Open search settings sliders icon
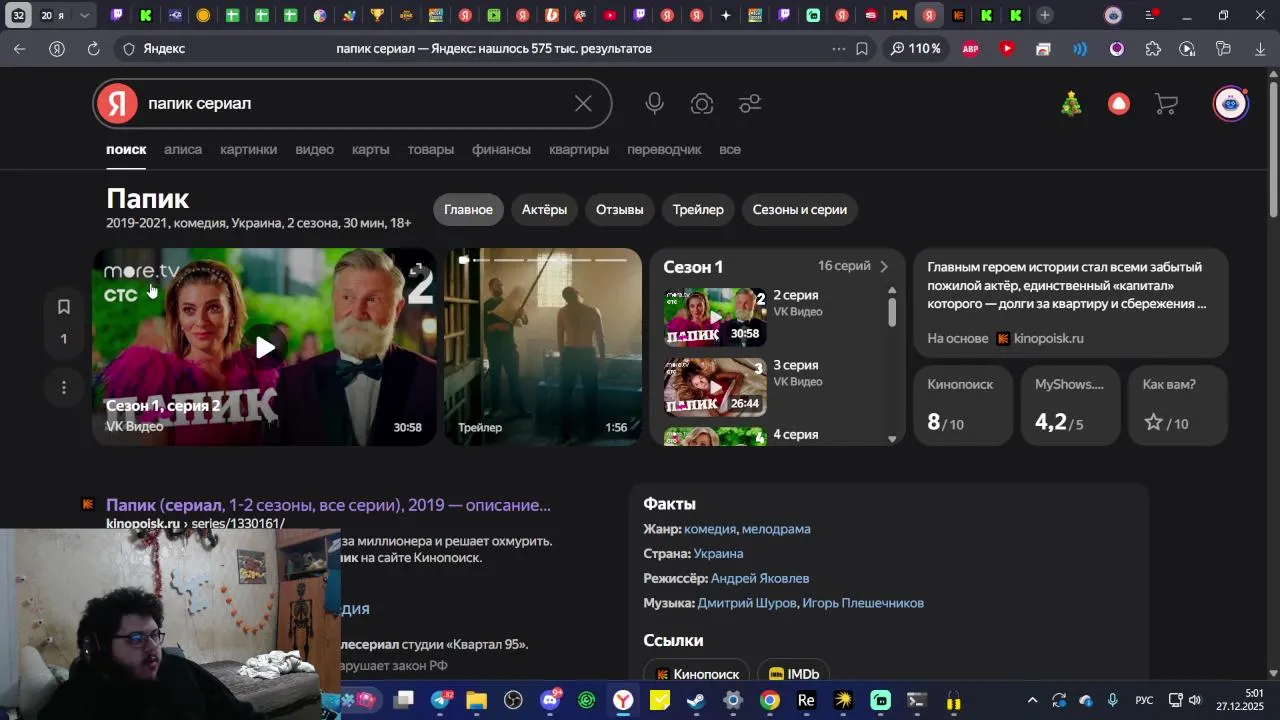Image resolution: width=1280 pixels, height=720 pixels. tap(750, 103)
